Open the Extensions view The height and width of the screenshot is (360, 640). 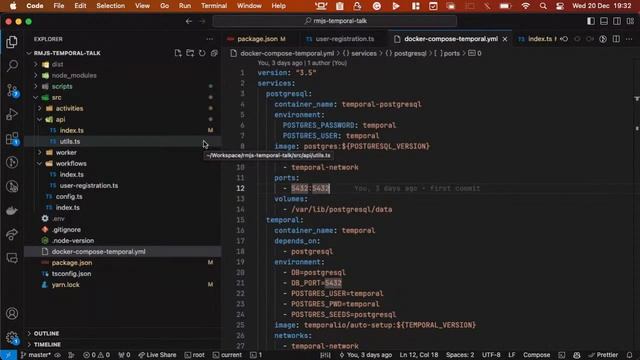[x=12, y=138]
